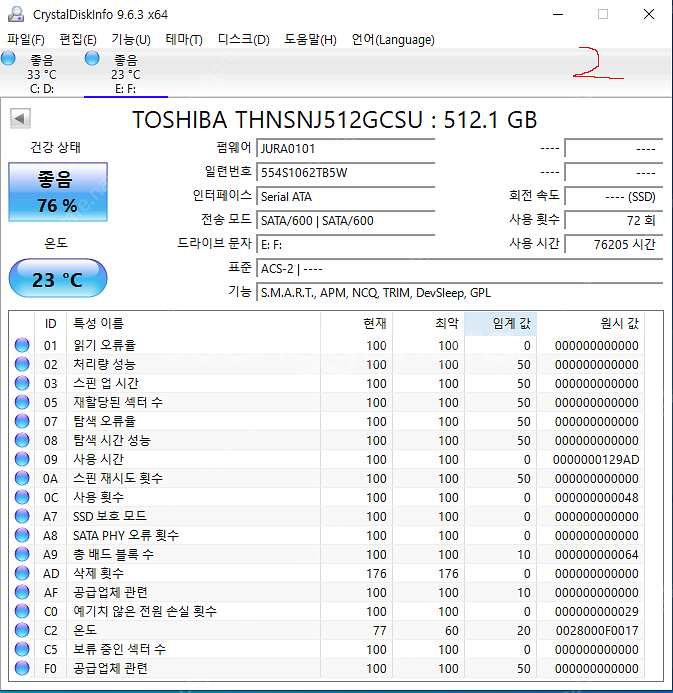The height and width of the screenshot is (693, 673).
Task: Click the status icon for row 01 읽기 오류율
Action: [22, 345]
